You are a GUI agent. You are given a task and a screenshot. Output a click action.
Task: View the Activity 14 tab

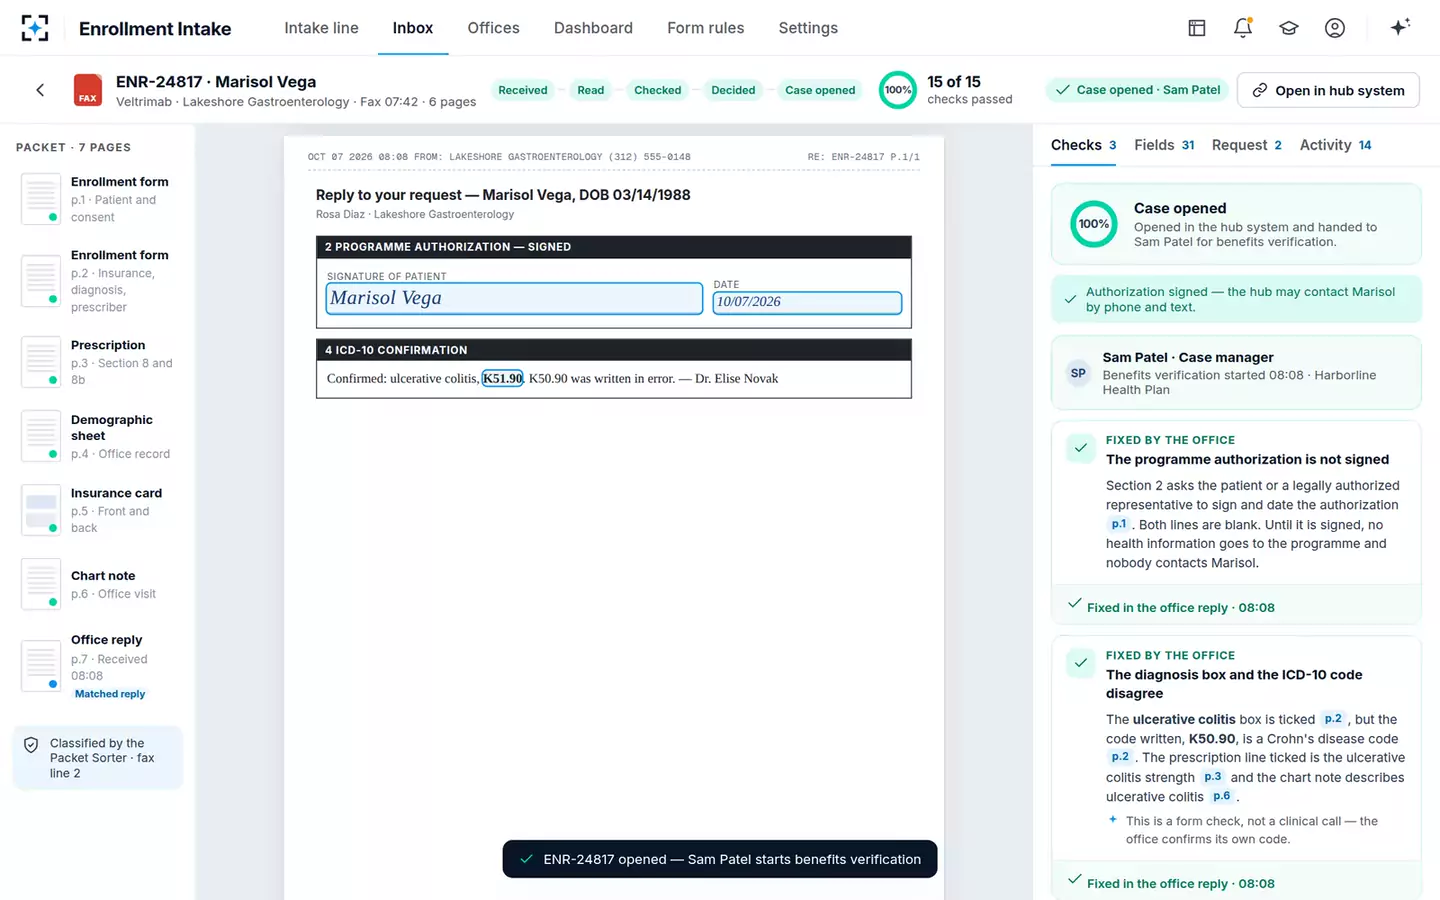(x=1335, y=145)
